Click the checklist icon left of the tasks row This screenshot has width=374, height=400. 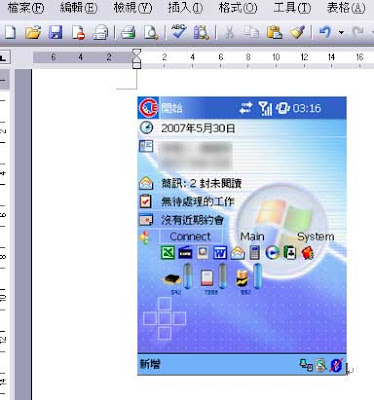[146, 201]
